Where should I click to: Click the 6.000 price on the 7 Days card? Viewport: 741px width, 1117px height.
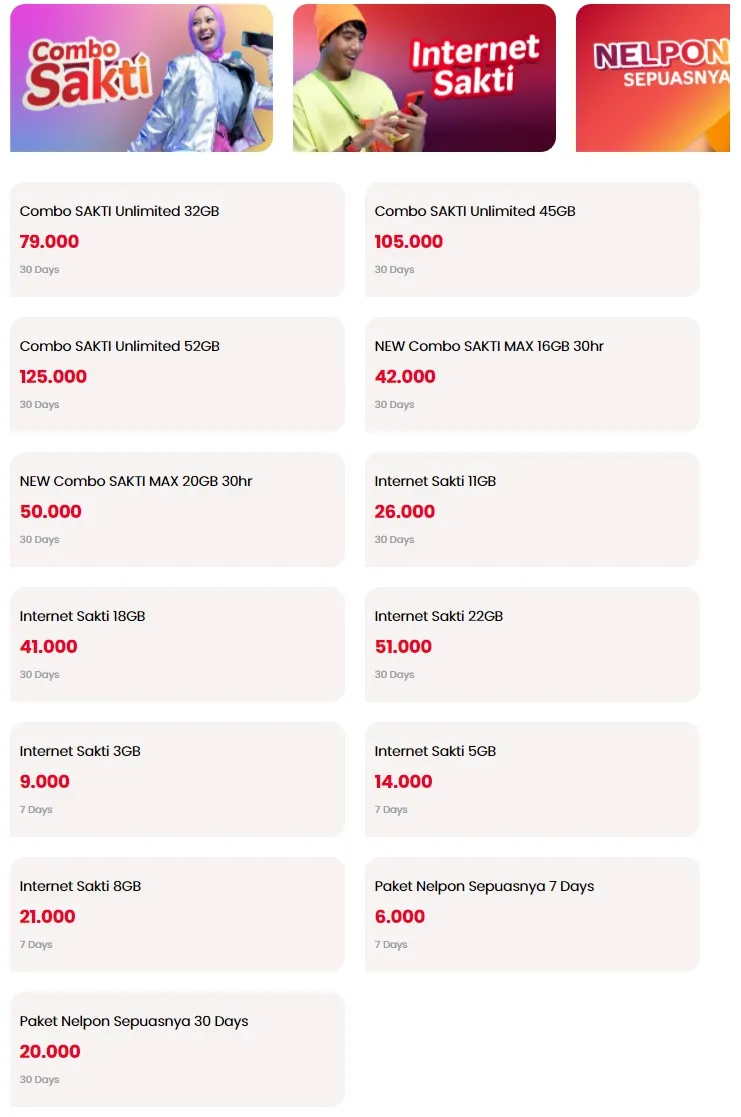(x=399, y=916)
